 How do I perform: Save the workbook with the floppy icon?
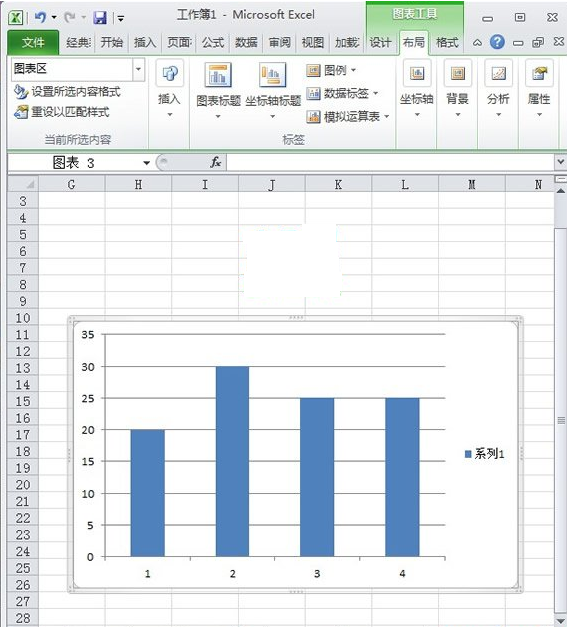pos(100,18)
